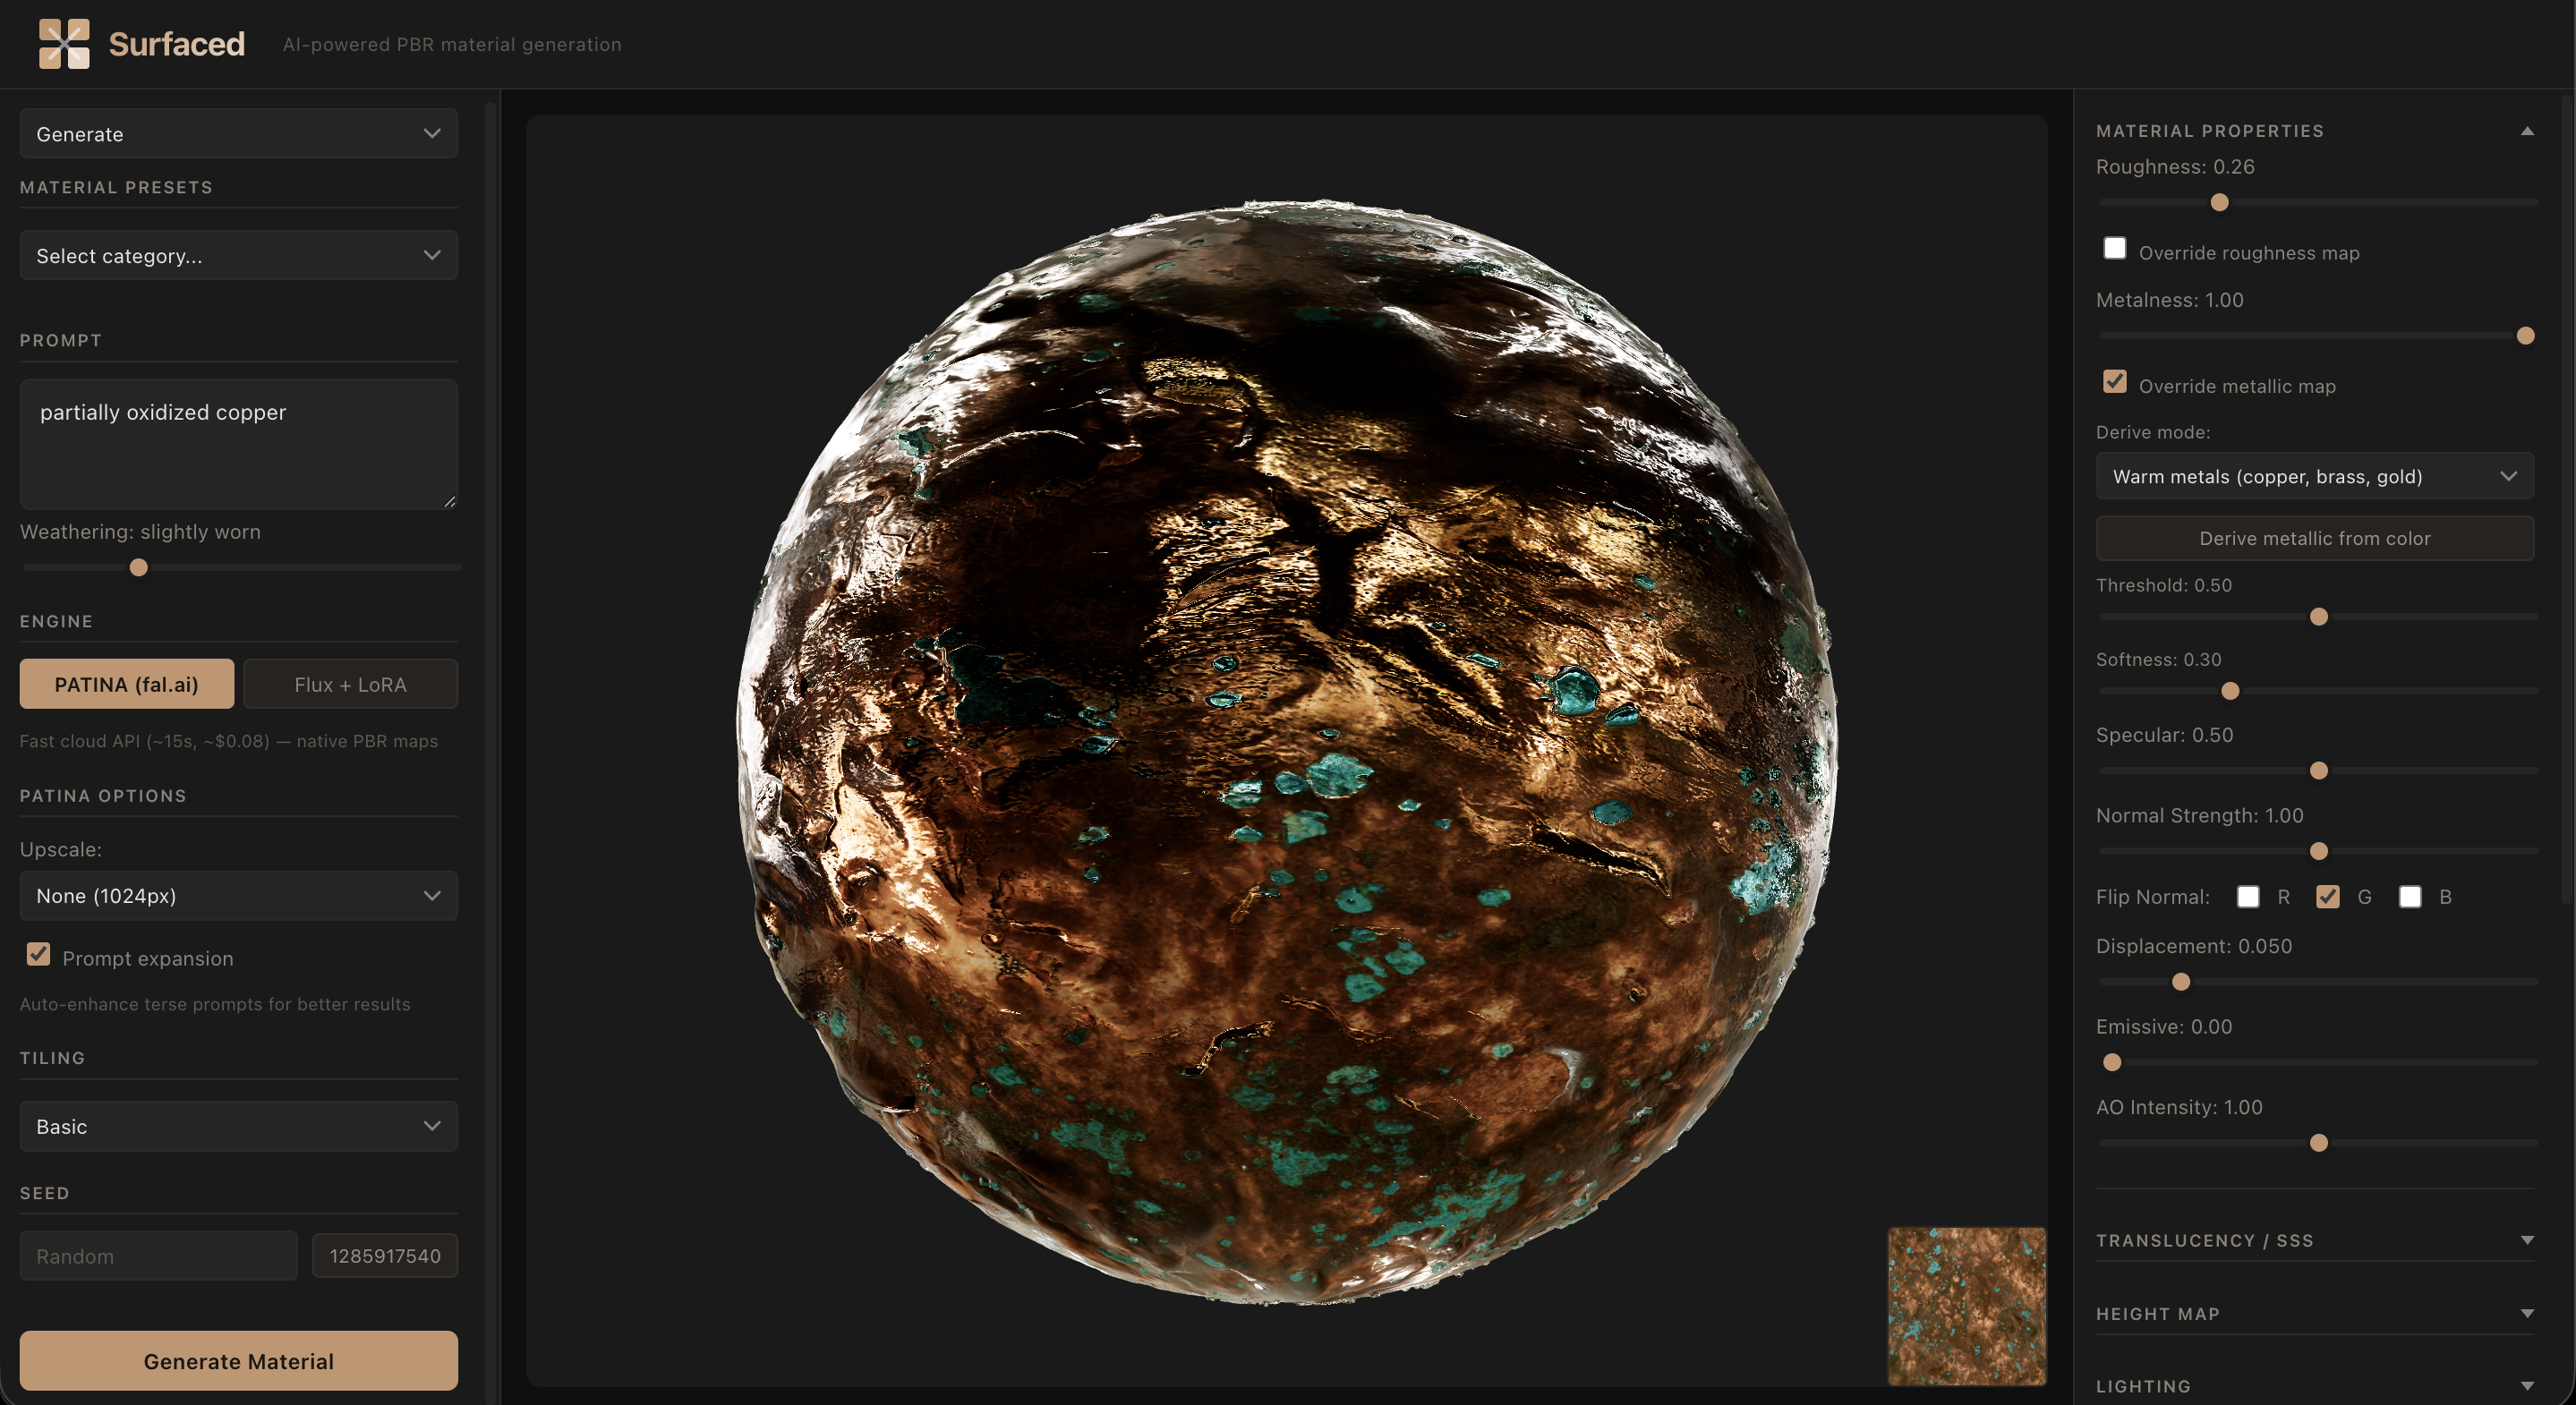Open the Tiling Basic dropdown
The width and height of the screenshot is (2576, 1405).
[238, 1126]
